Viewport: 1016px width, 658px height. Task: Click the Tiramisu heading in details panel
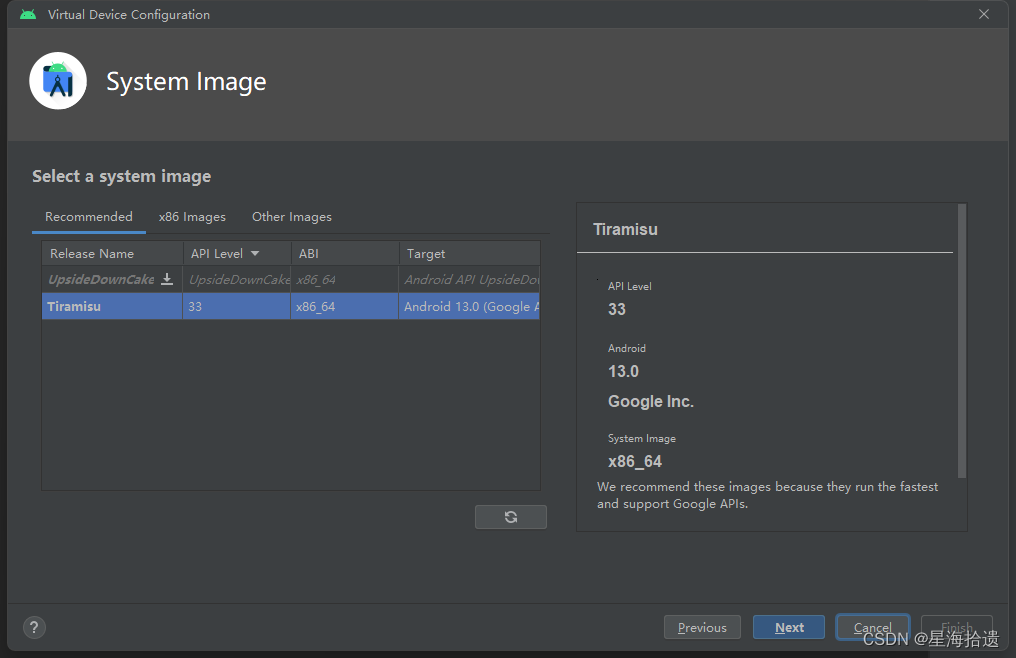pyautogui.click(x=625, y=229)
